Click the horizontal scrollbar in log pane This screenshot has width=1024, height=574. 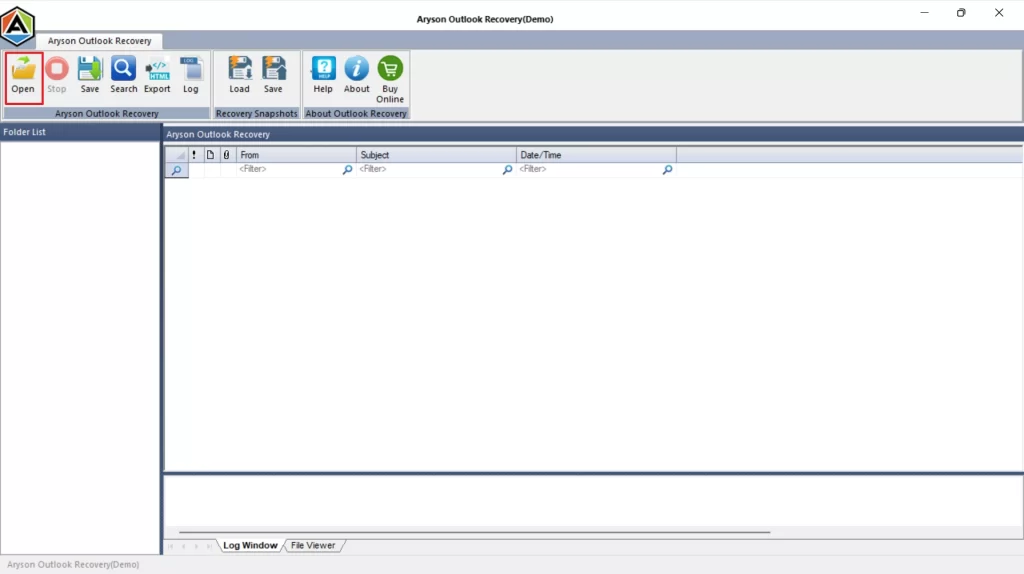click(475, 532)
